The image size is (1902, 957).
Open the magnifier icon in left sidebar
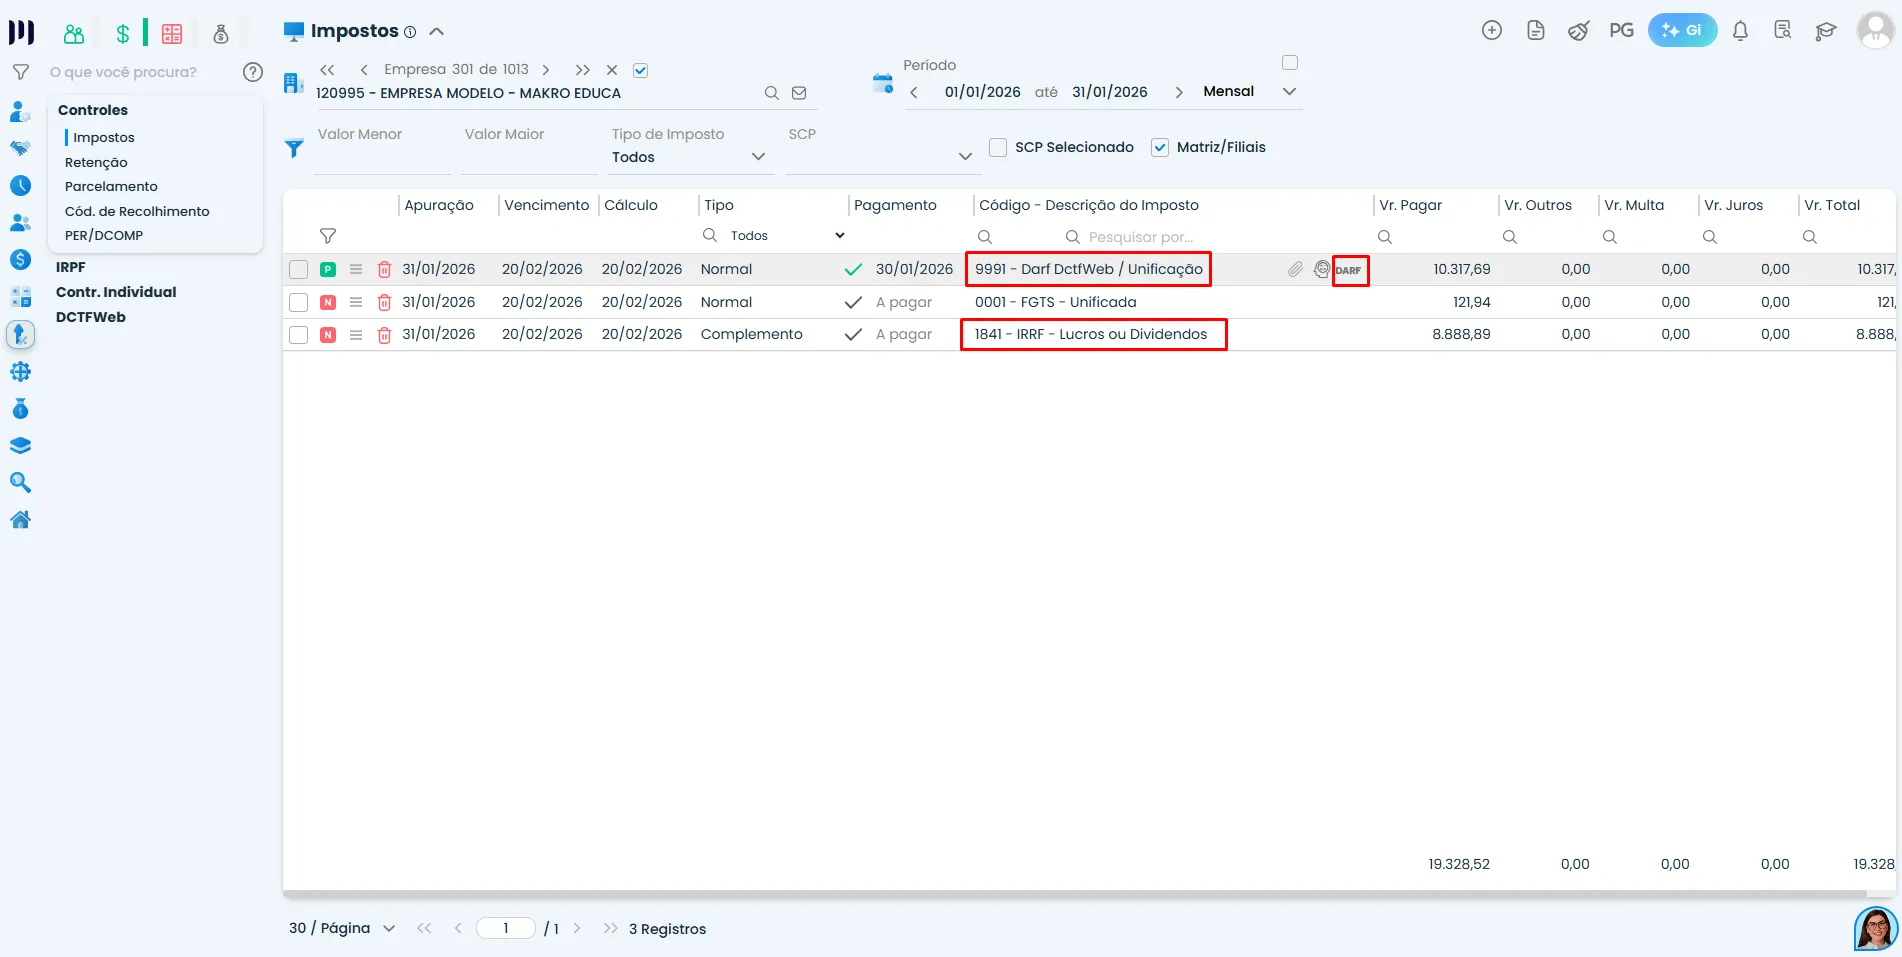pyautogui.click(x=20, y=482)
